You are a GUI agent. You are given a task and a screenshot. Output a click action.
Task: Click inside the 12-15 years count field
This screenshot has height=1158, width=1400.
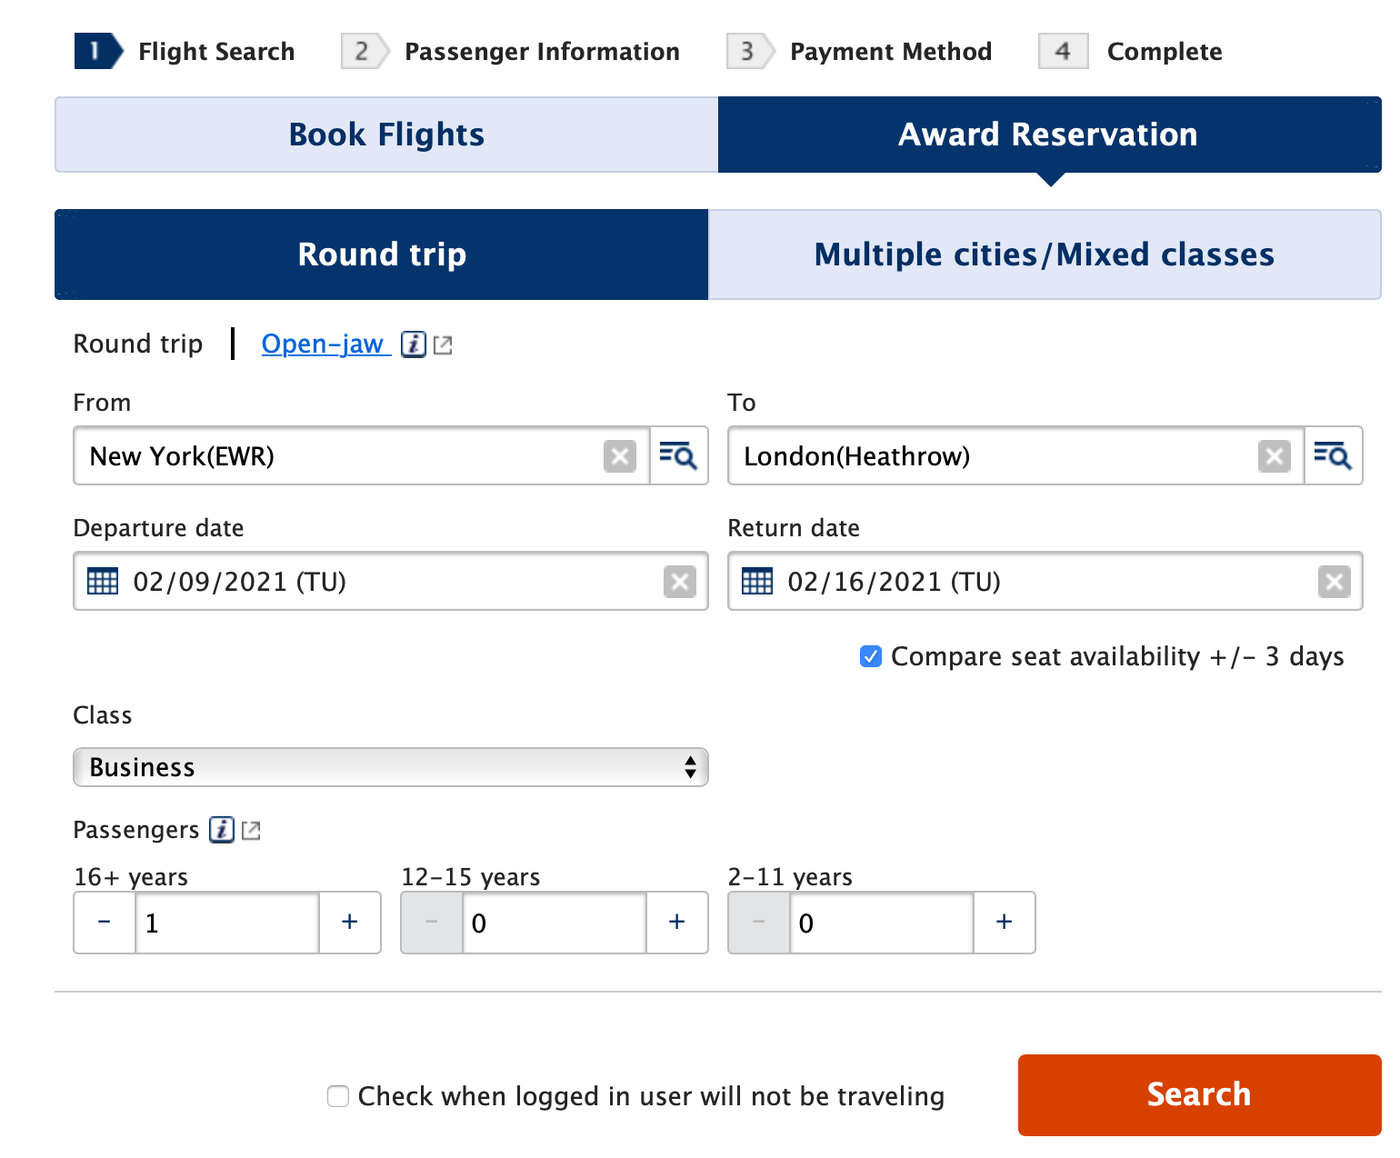553,922
